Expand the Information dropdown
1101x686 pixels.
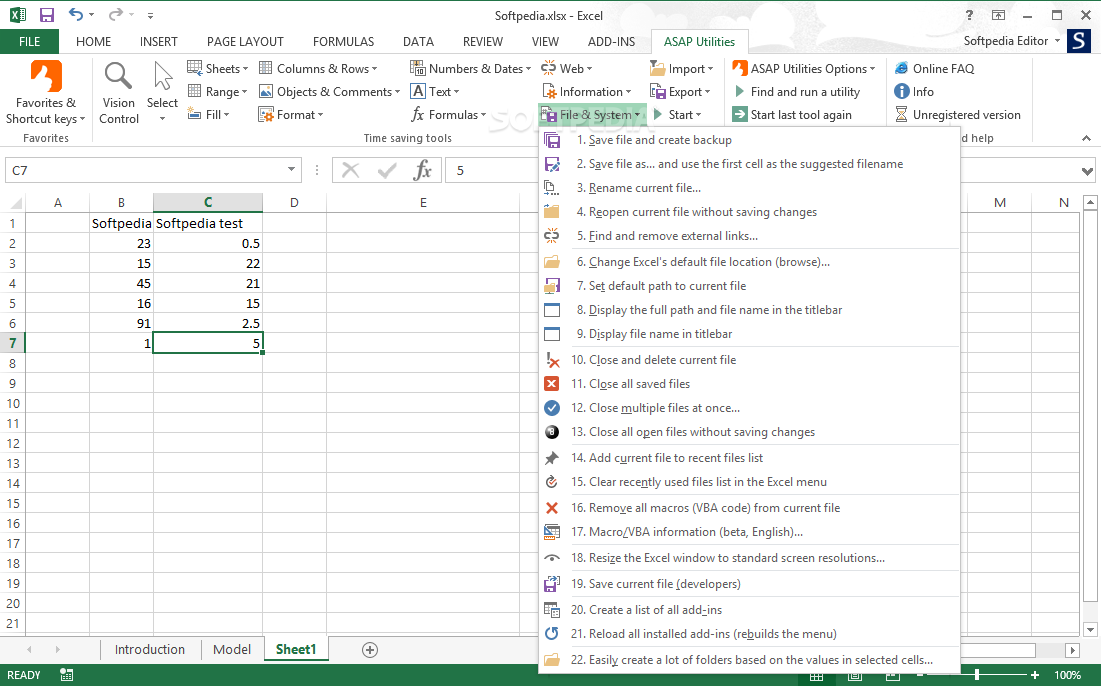pyautogui.click(x=586, y=91)
